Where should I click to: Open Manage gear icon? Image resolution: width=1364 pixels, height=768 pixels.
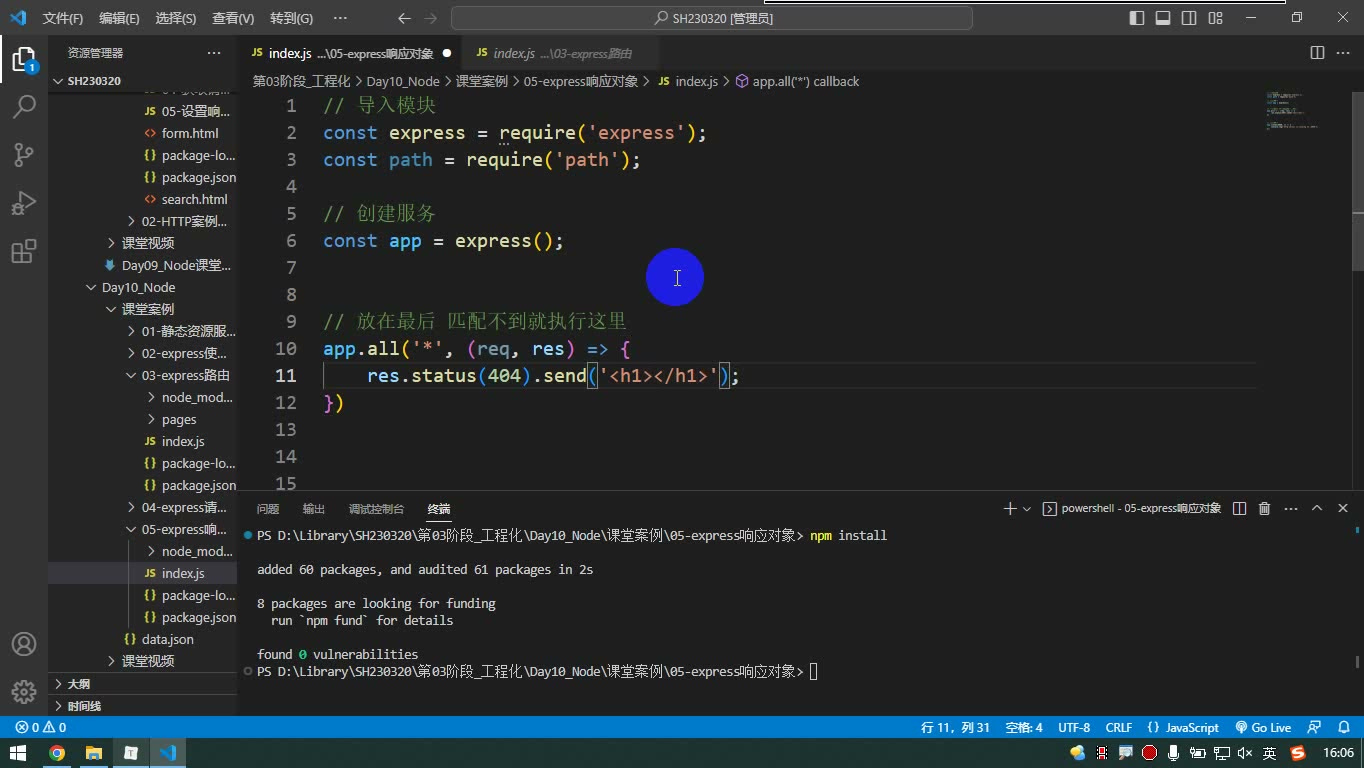coord(24,691)
